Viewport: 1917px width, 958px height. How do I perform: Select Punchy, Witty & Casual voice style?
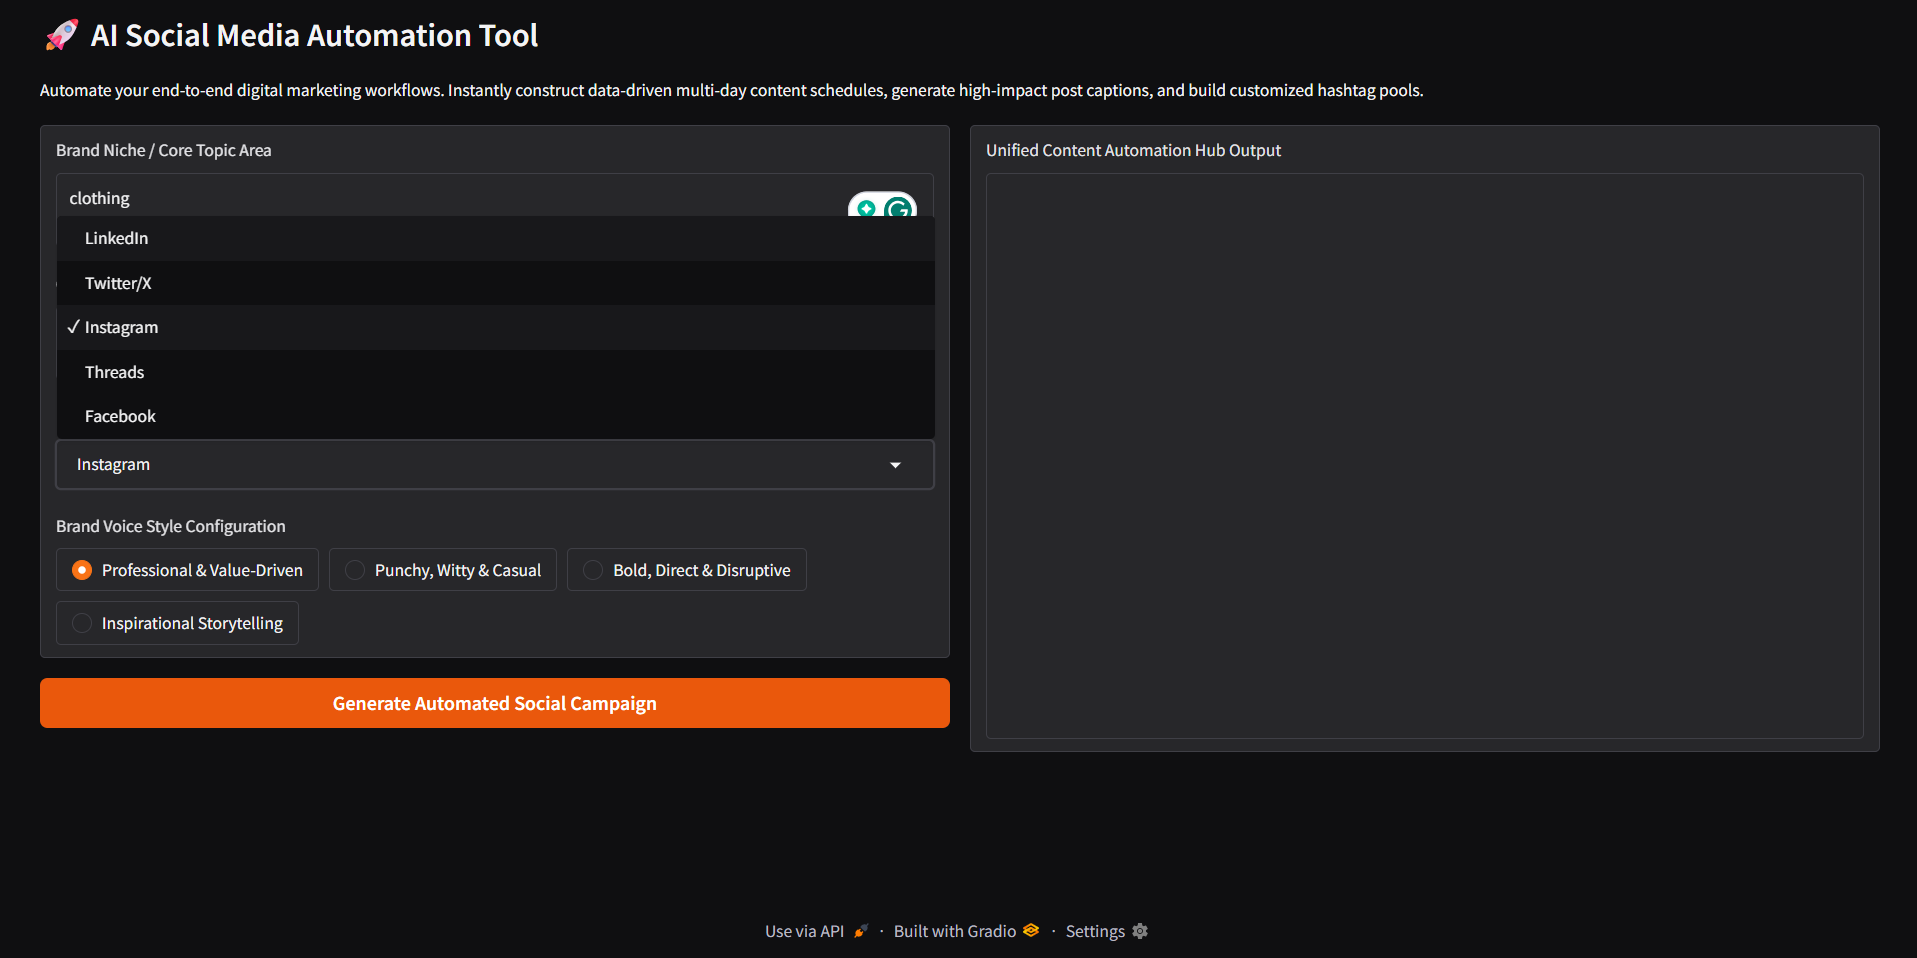[443, 570]
